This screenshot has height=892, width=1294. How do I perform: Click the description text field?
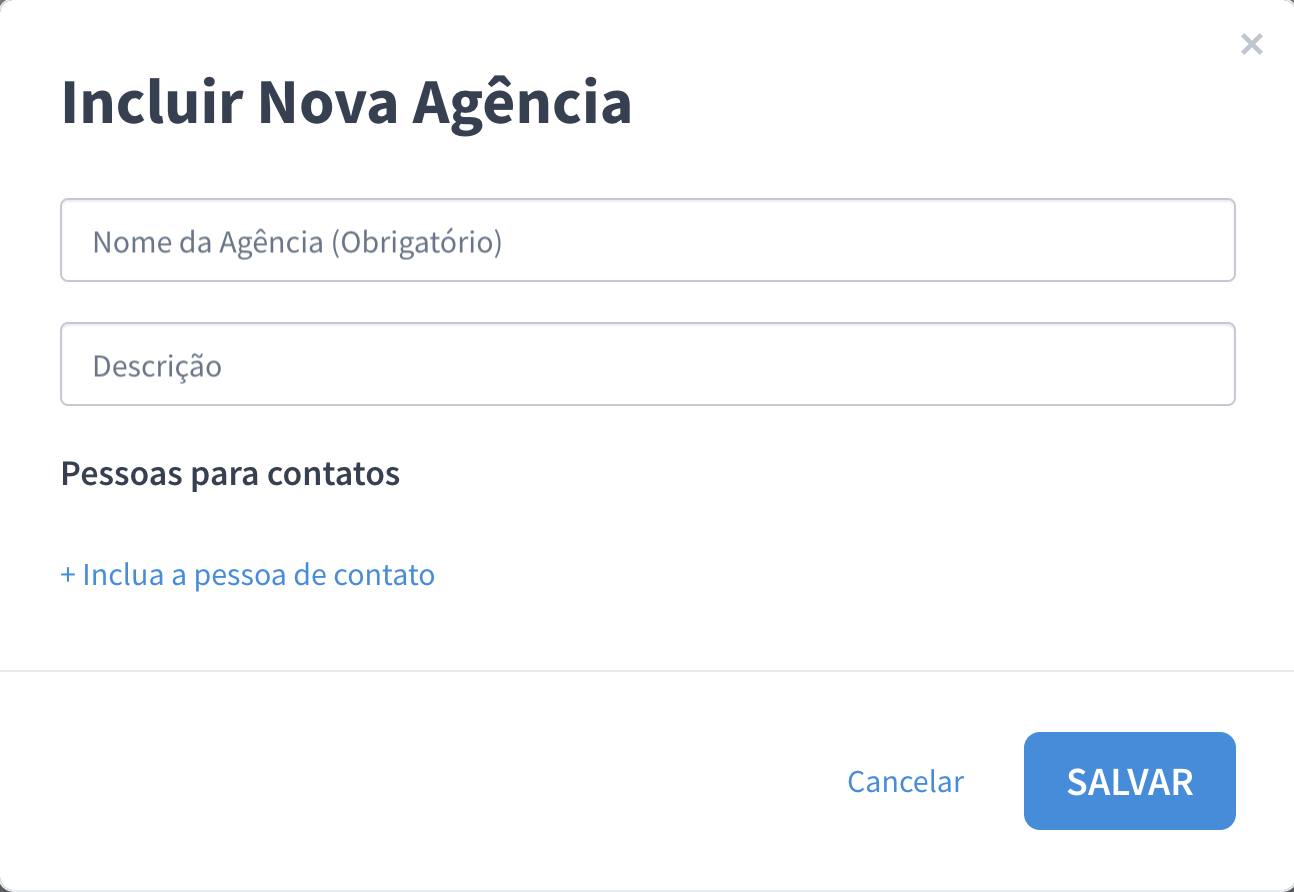[x=648, y=363]
